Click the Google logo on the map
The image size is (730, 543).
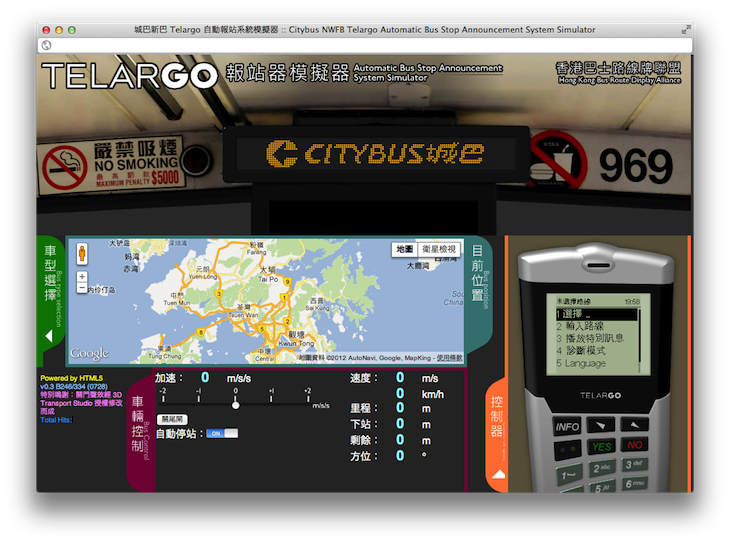(89, 354)
